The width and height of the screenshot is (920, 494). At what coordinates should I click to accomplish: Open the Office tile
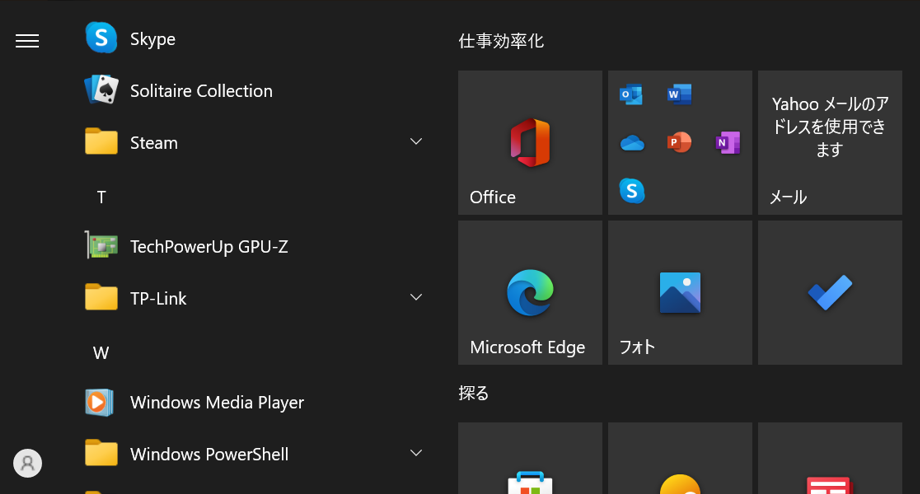[530, 143]
